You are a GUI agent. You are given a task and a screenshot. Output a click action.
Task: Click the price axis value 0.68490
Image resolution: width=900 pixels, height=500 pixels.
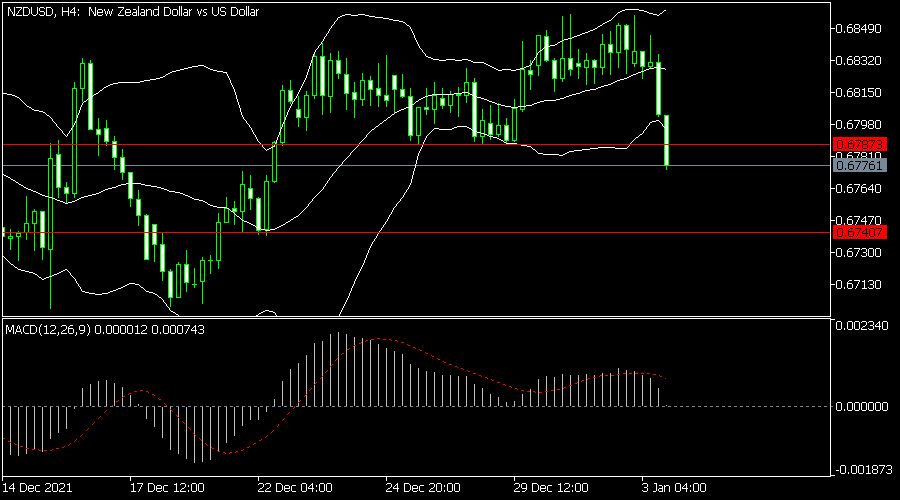click(859, 28)
